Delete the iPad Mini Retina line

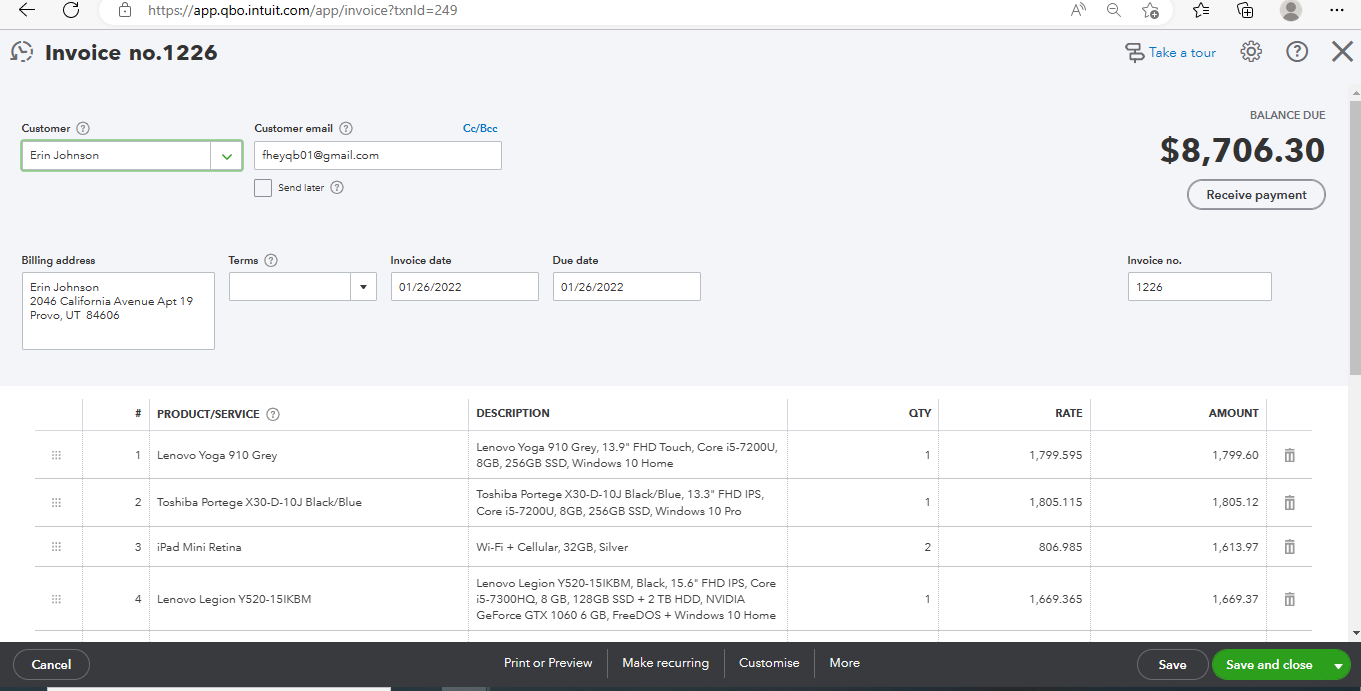1289,547
